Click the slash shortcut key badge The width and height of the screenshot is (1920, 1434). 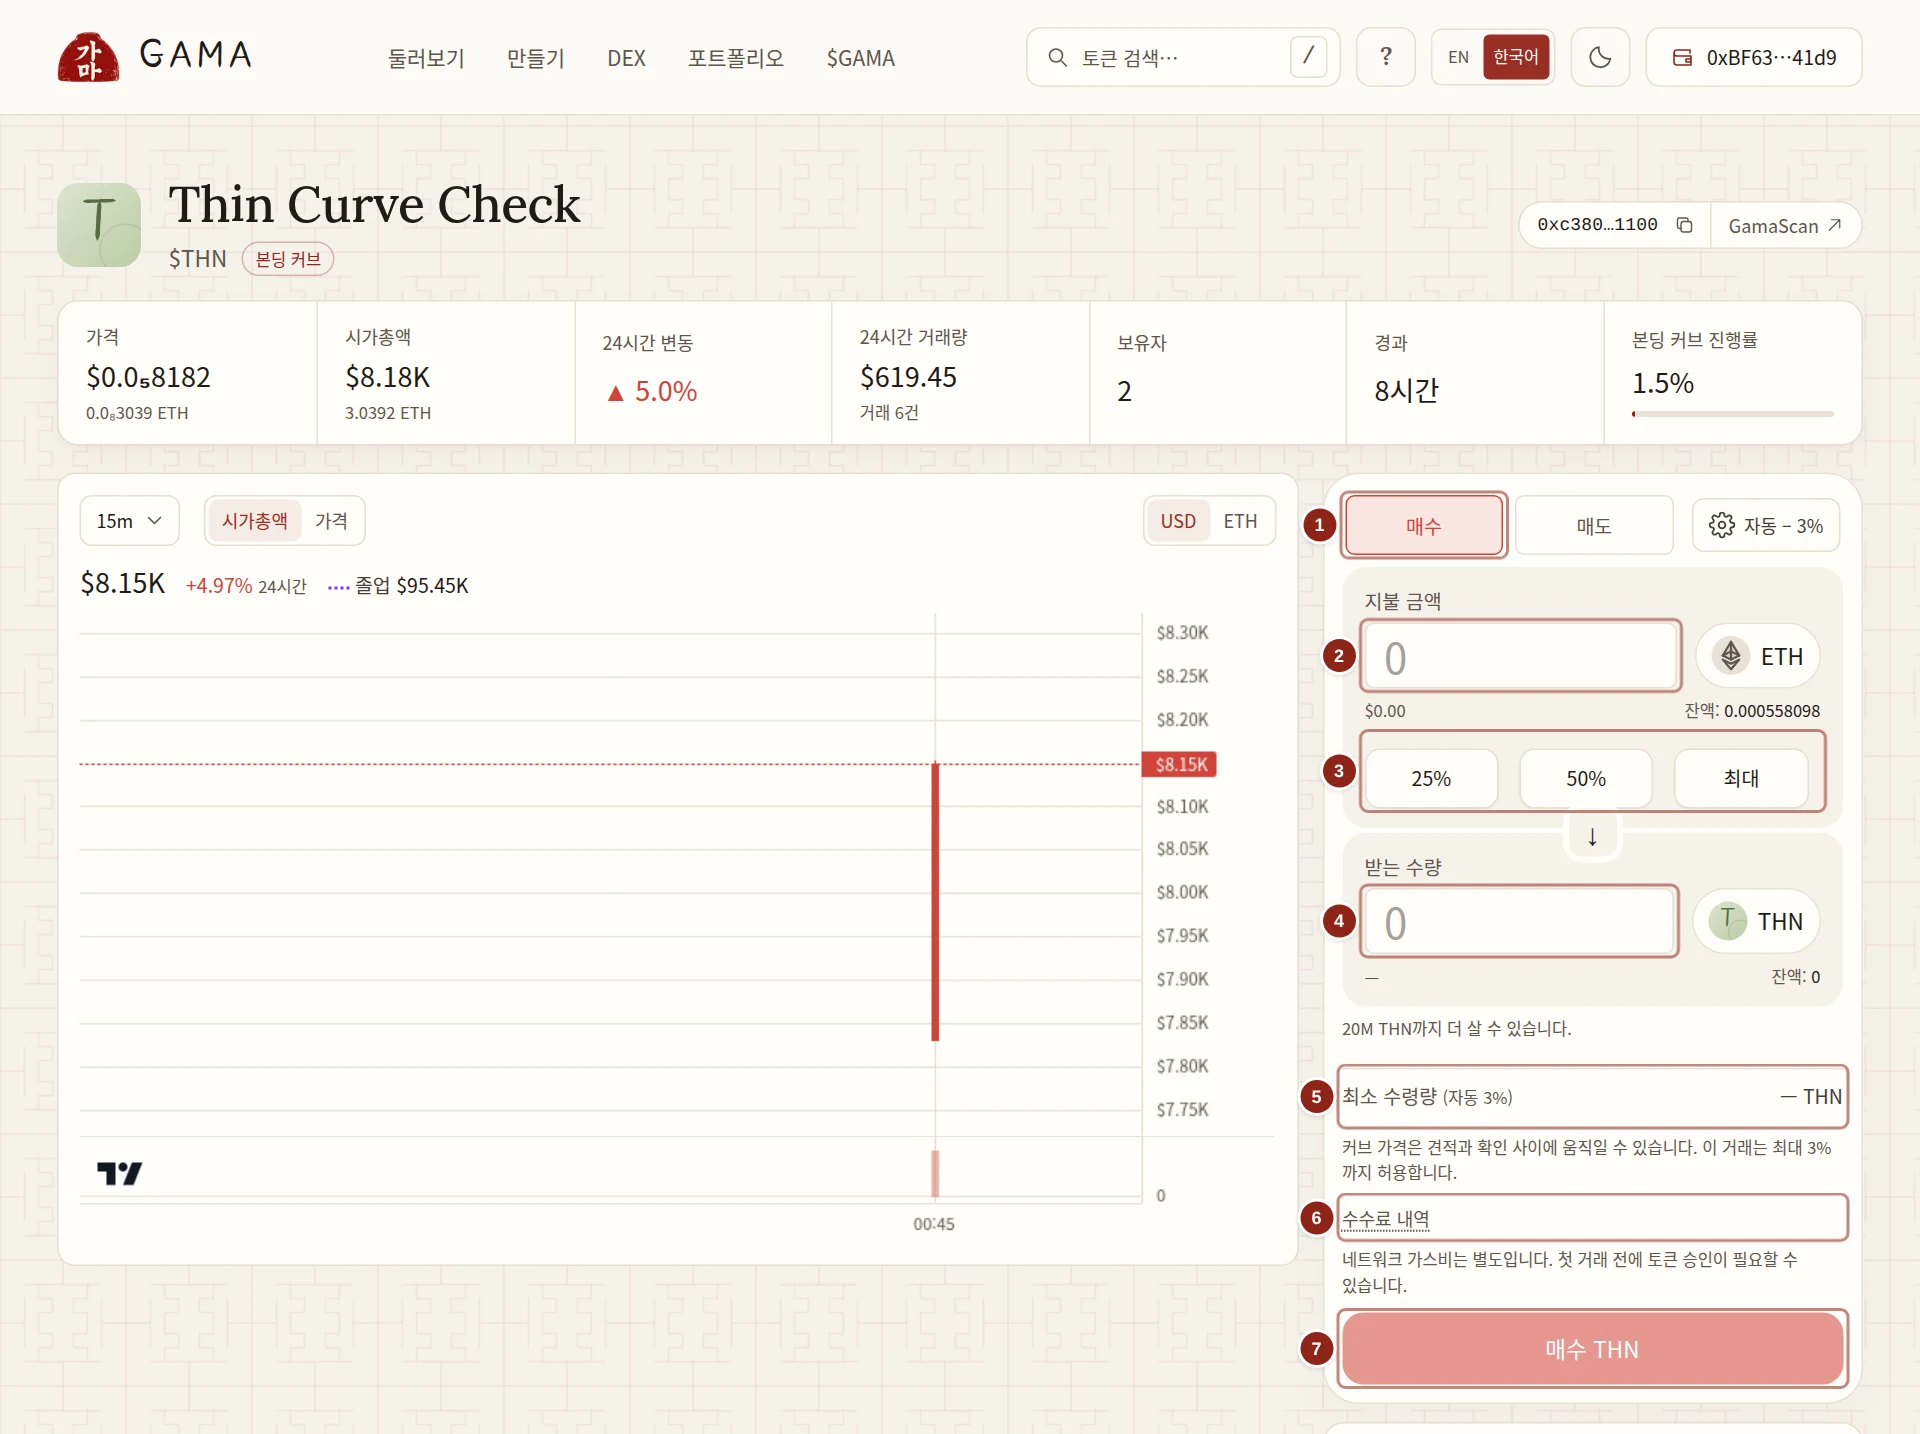click(1308, 57)
